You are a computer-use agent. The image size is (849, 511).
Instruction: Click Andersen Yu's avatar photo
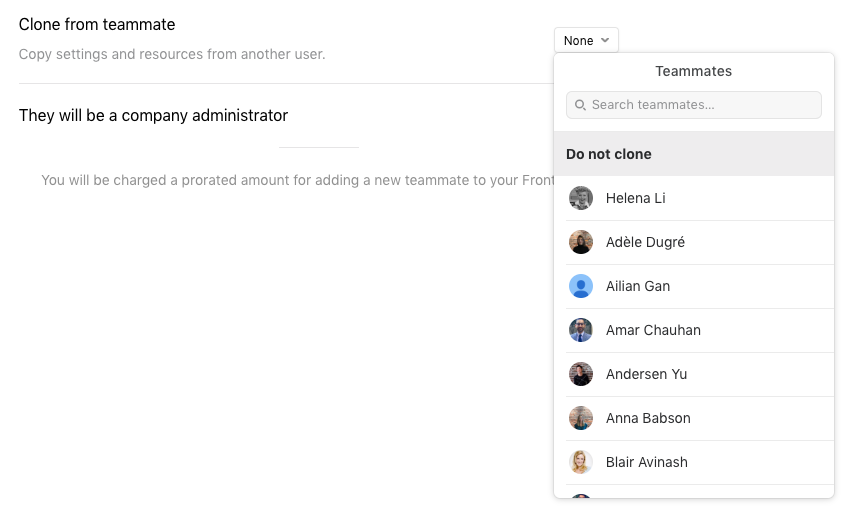click(x=581, y=374)
